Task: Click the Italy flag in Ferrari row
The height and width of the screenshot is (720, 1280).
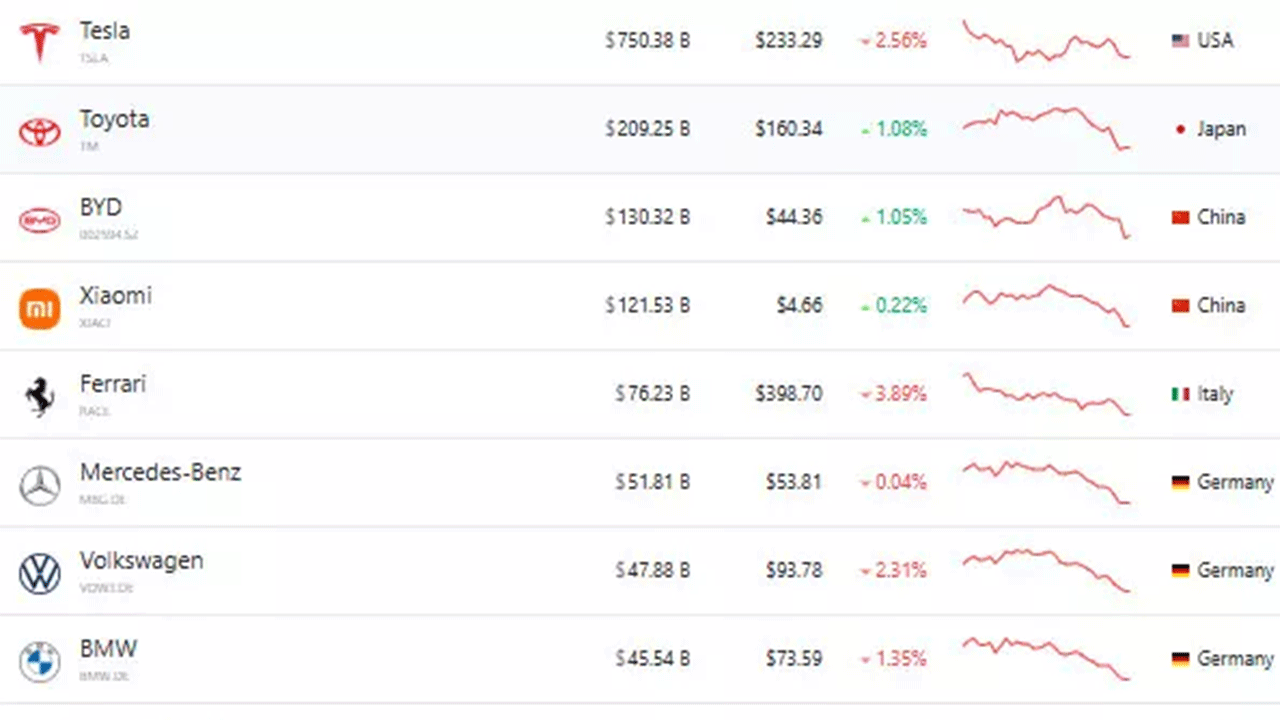Action: (x=1180, y=394)
